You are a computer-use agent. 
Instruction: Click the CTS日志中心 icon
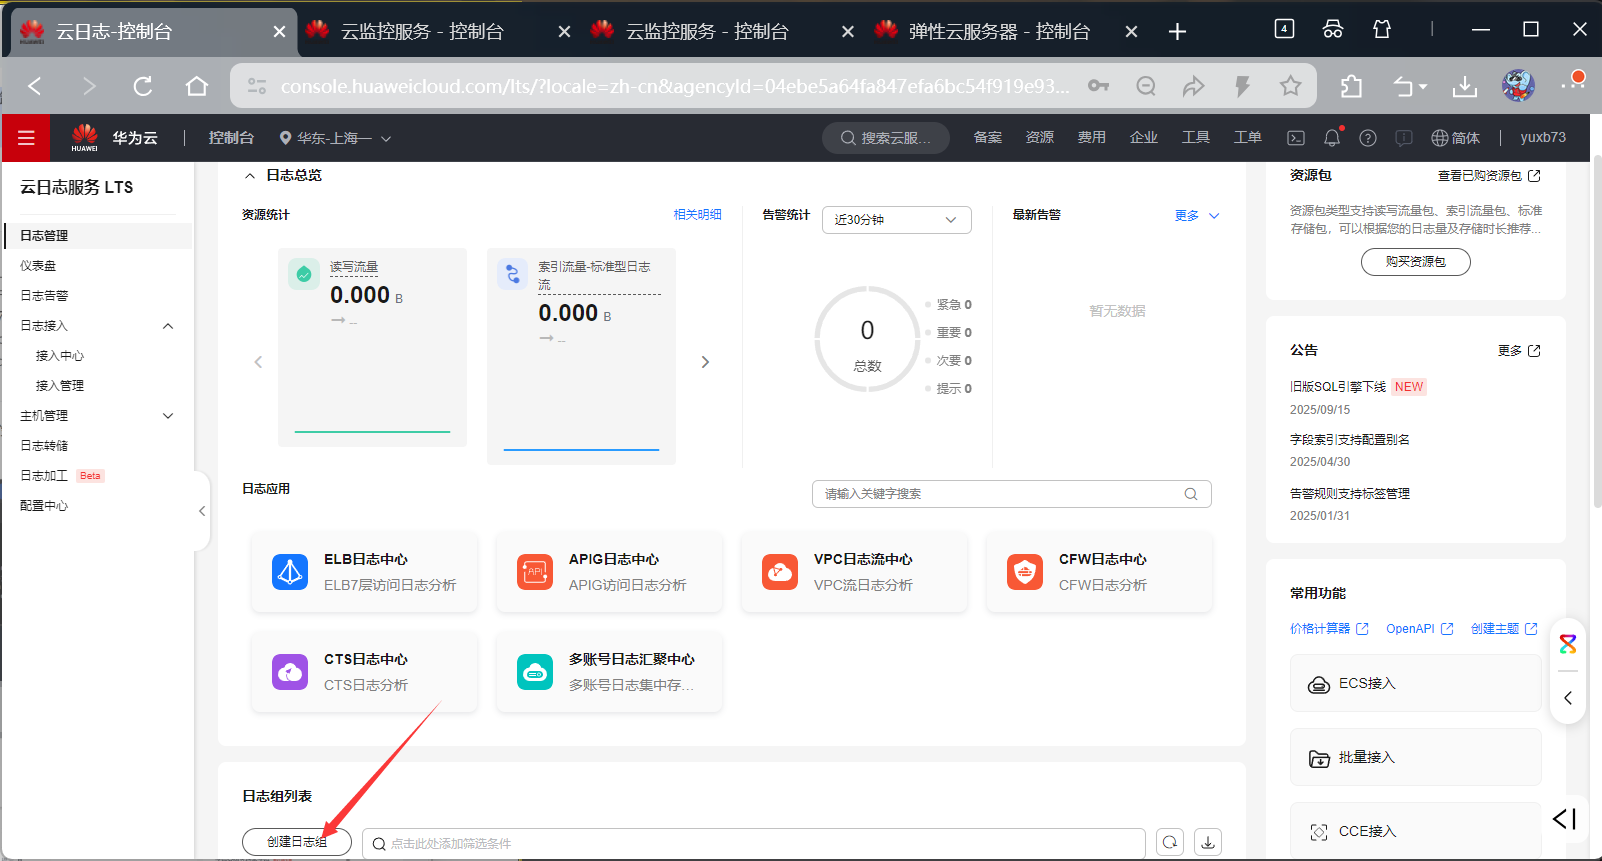pos(290,672)
